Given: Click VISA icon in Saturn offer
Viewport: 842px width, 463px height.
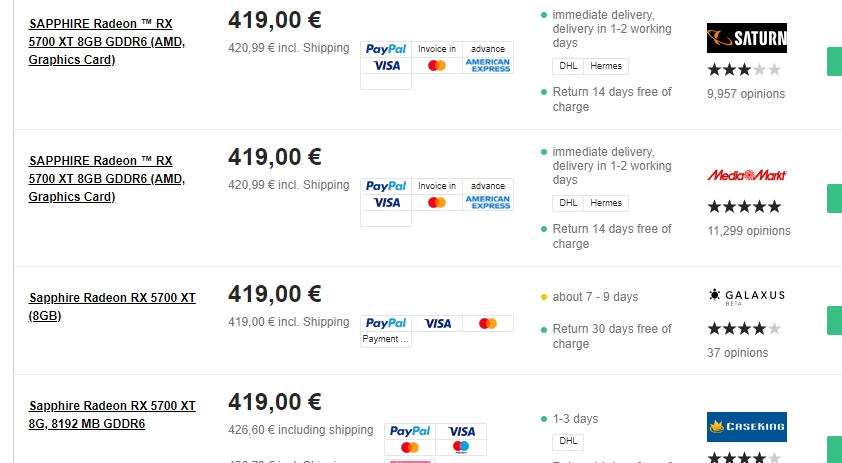Looking at the screenshot, I should click(386, 66).
